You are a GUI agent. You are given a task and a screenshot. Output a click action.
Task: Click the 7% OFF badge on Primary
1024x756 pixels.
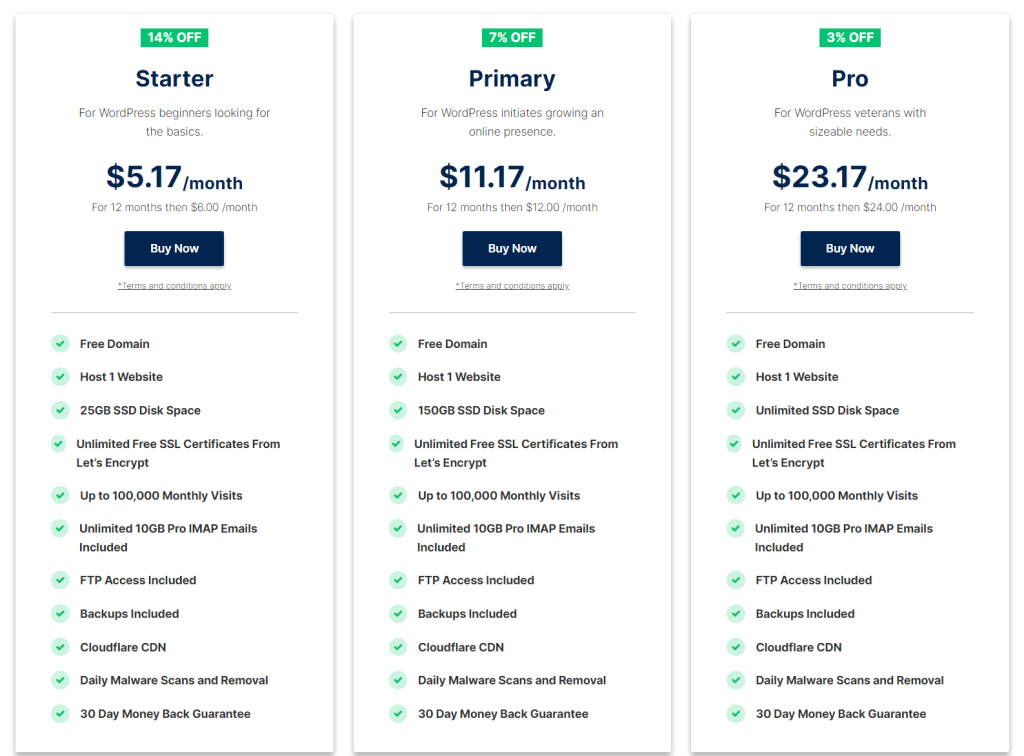click(x=512, y=38)
